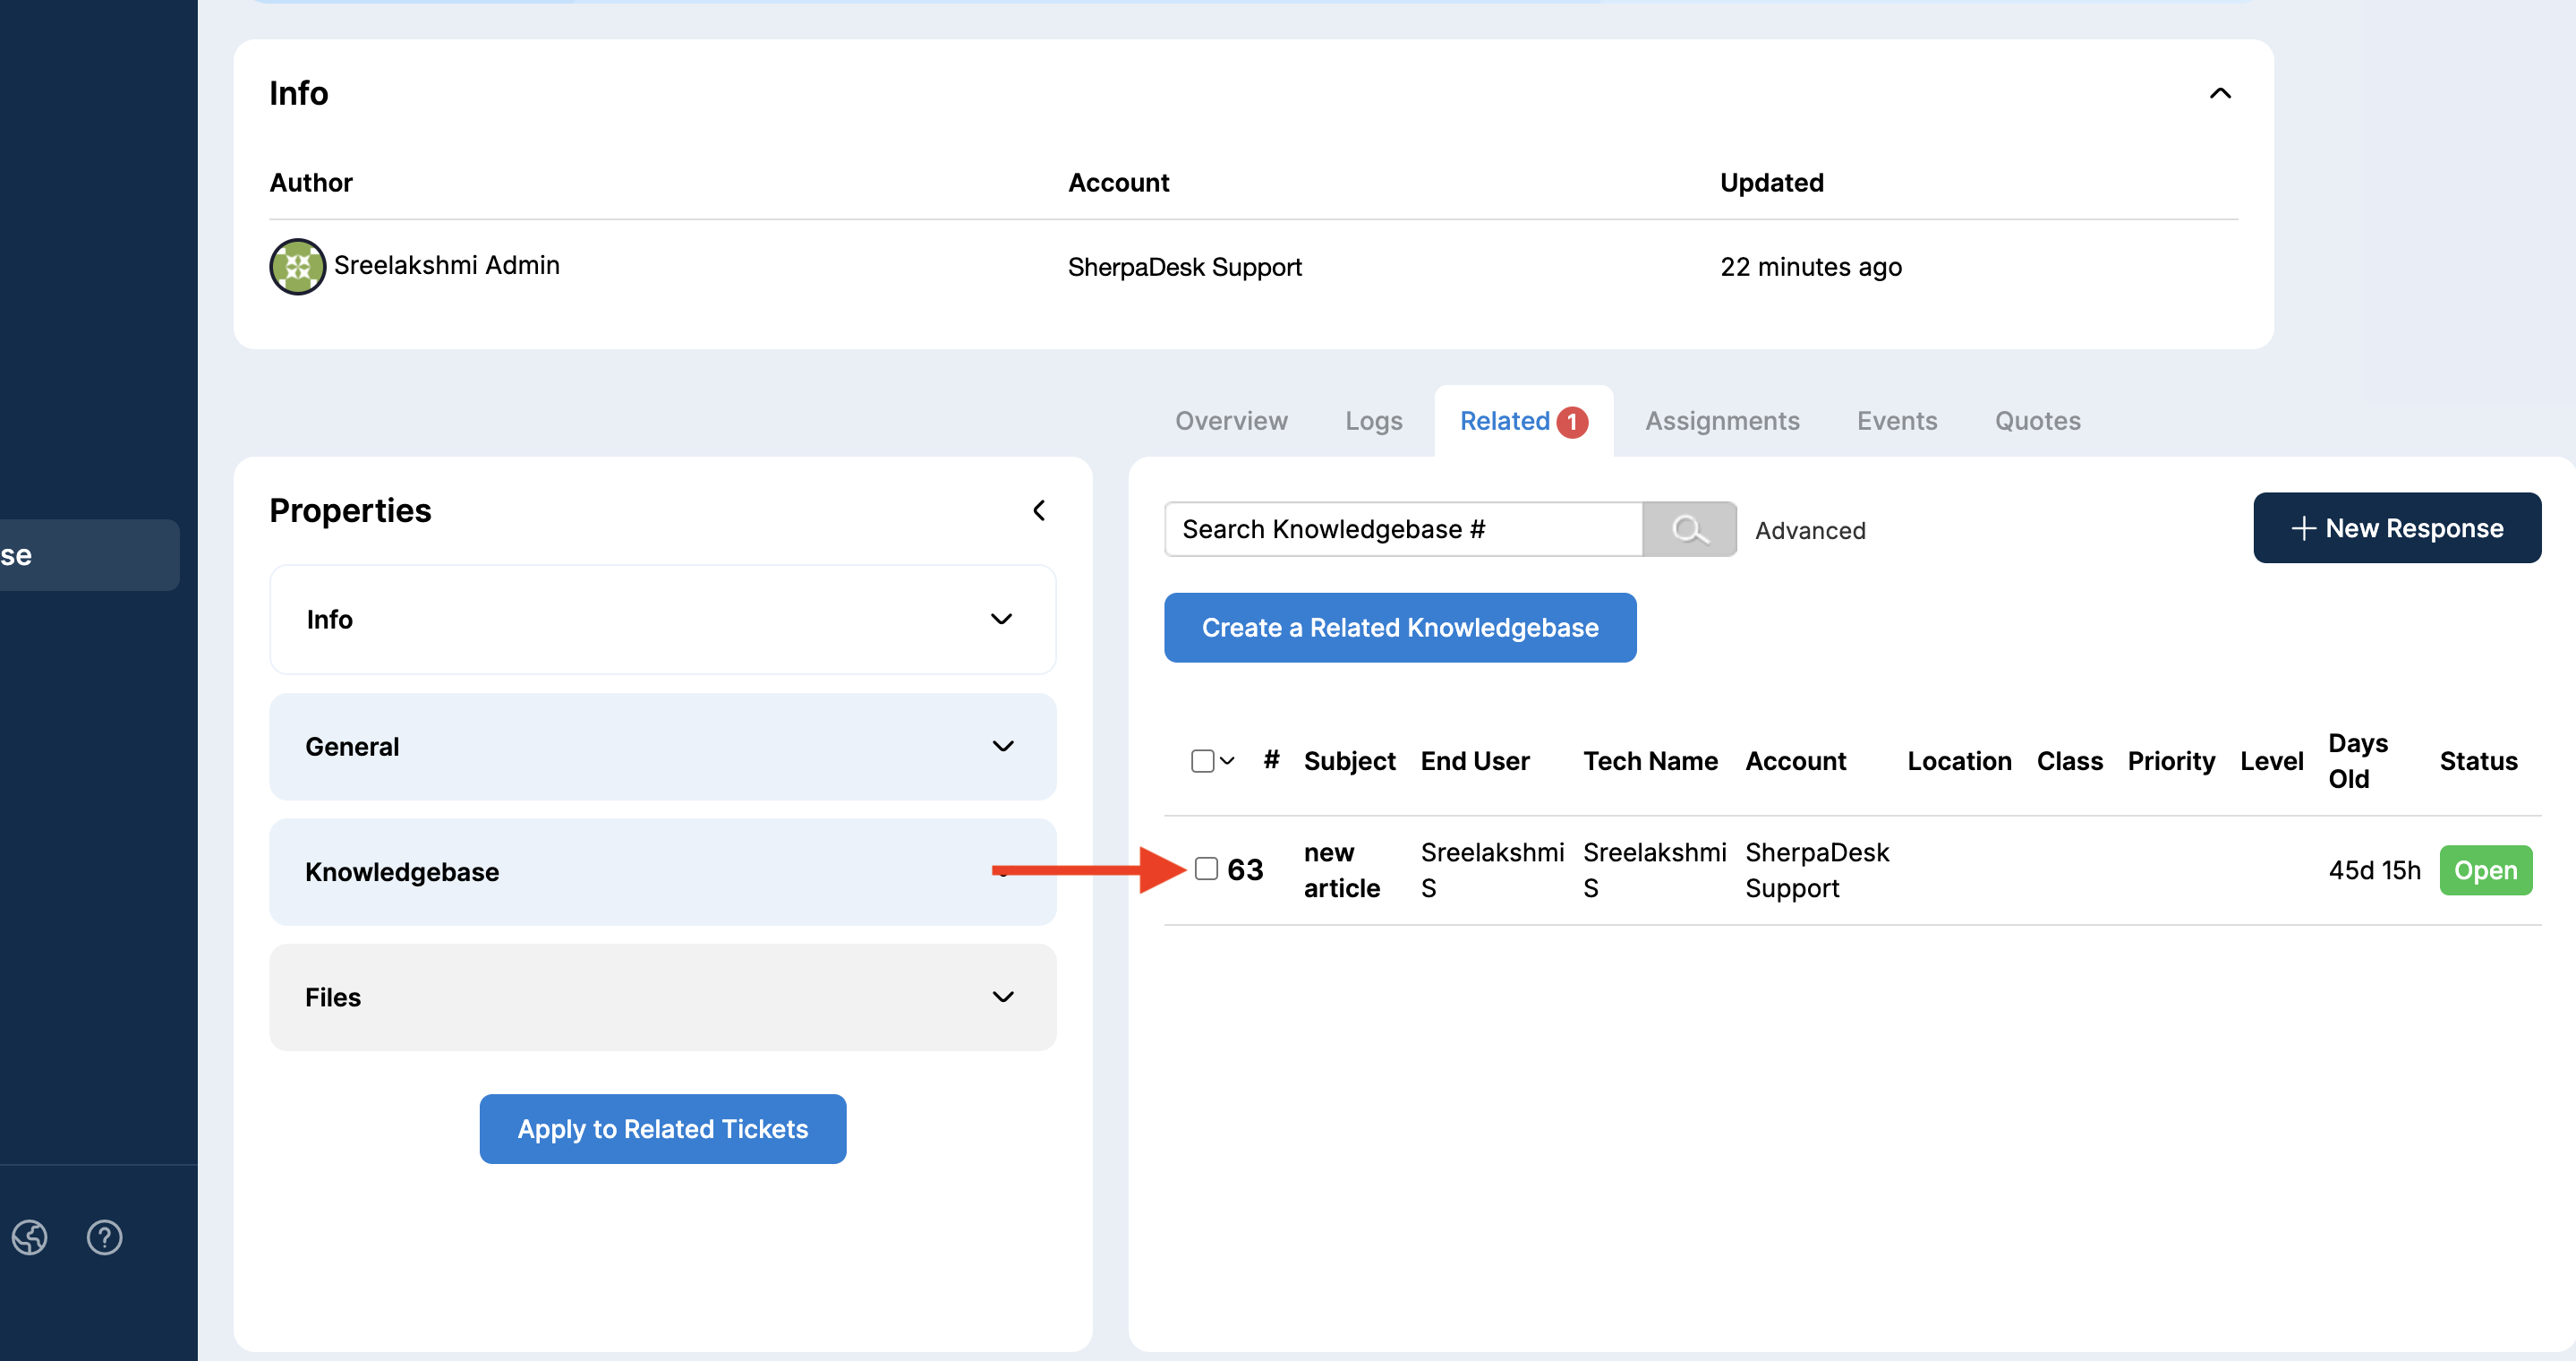
Task: Focus the Search Knowledgebase # field
Action: (1402, 529)
